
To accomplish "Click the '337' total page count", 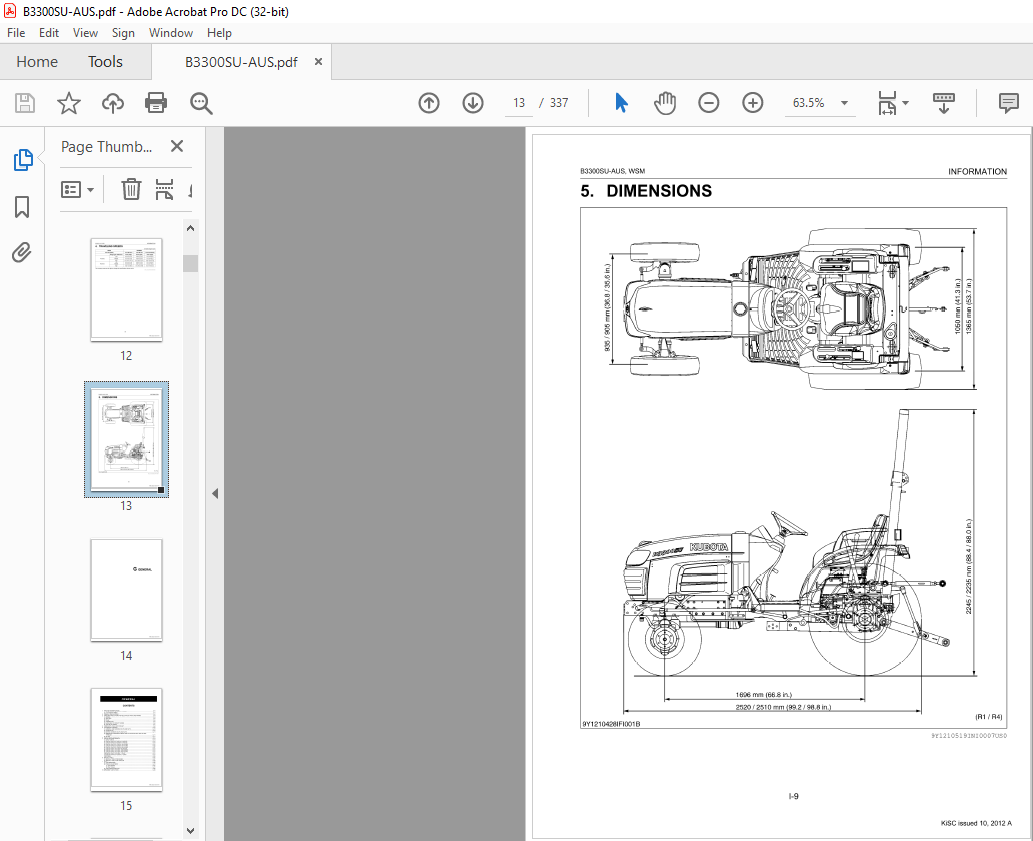I will tap(559, 103).
